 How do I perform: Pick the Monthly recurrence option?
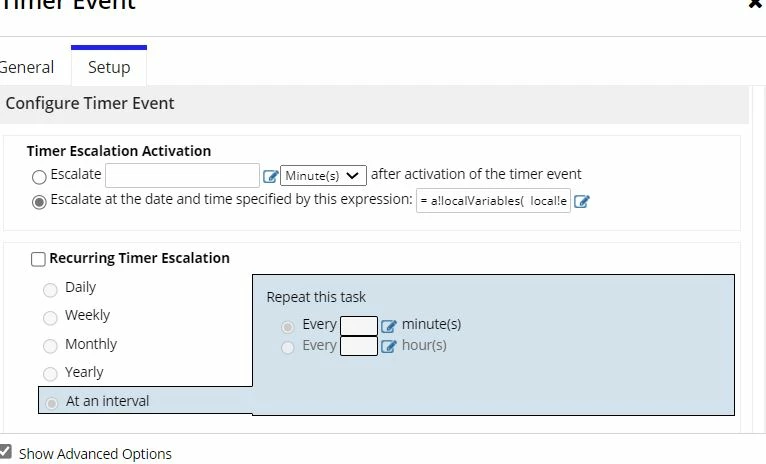[50, 346]
